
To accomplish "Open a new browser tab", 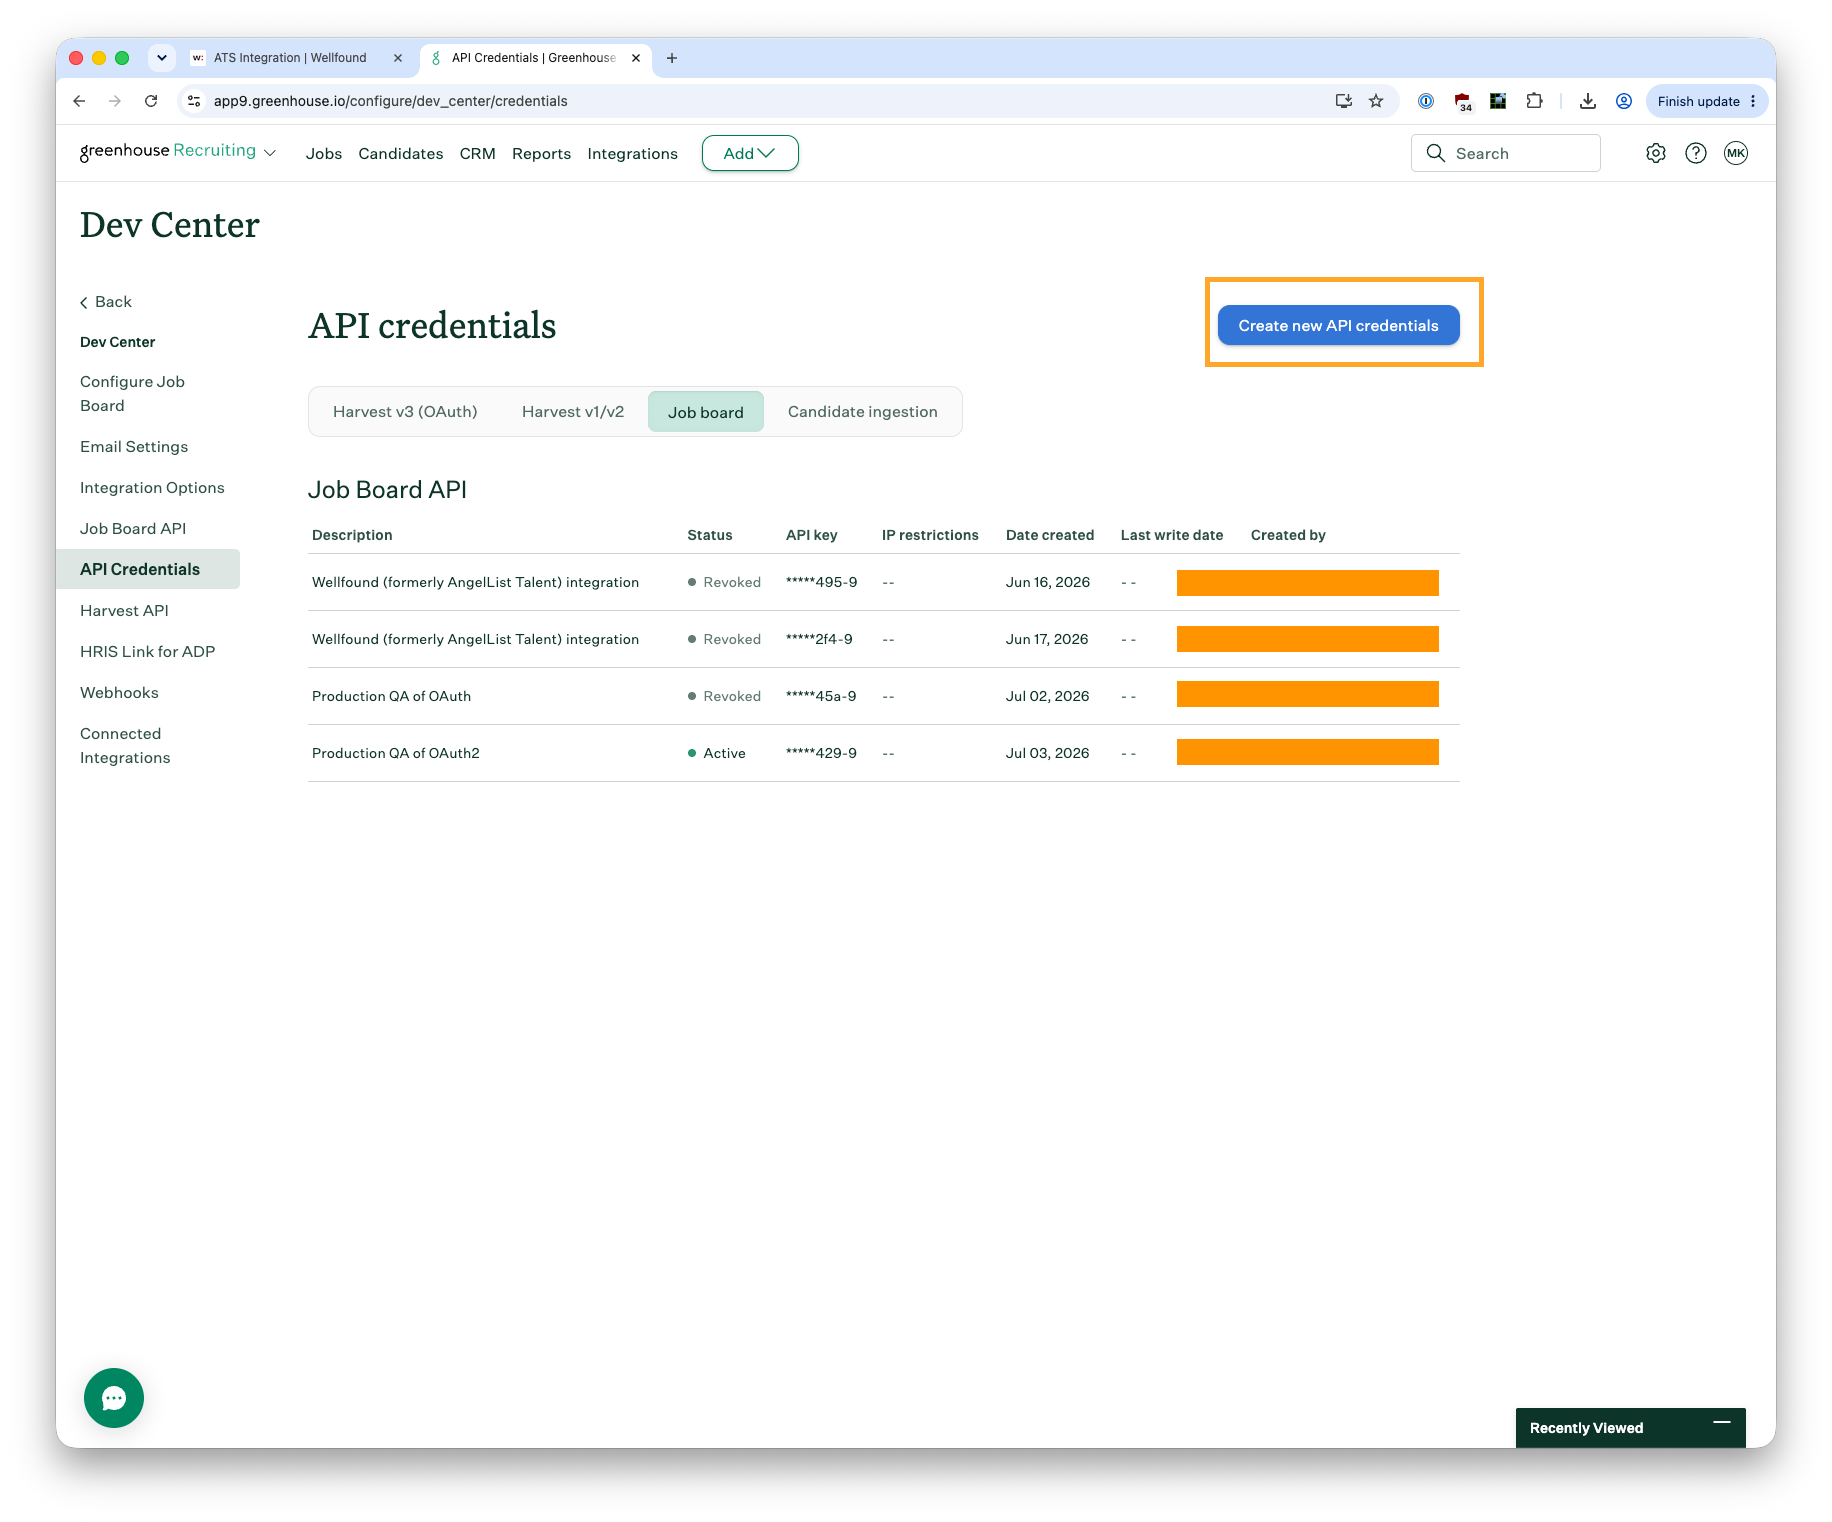I will [x=672, y=58].
